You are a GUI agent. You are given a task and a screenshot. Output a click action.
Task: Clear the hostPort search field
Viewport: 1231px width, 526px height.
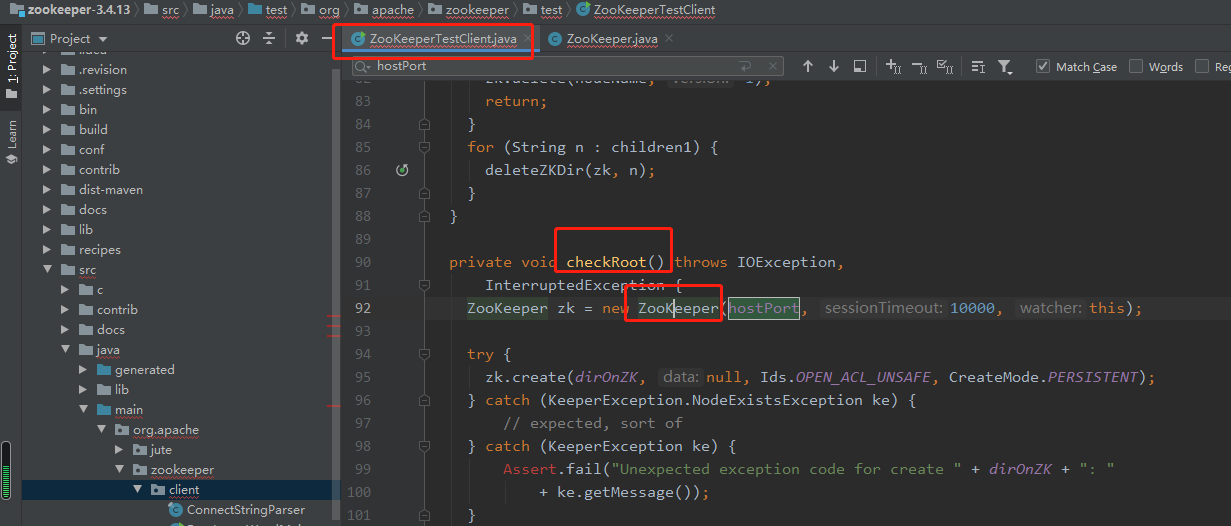773,66
